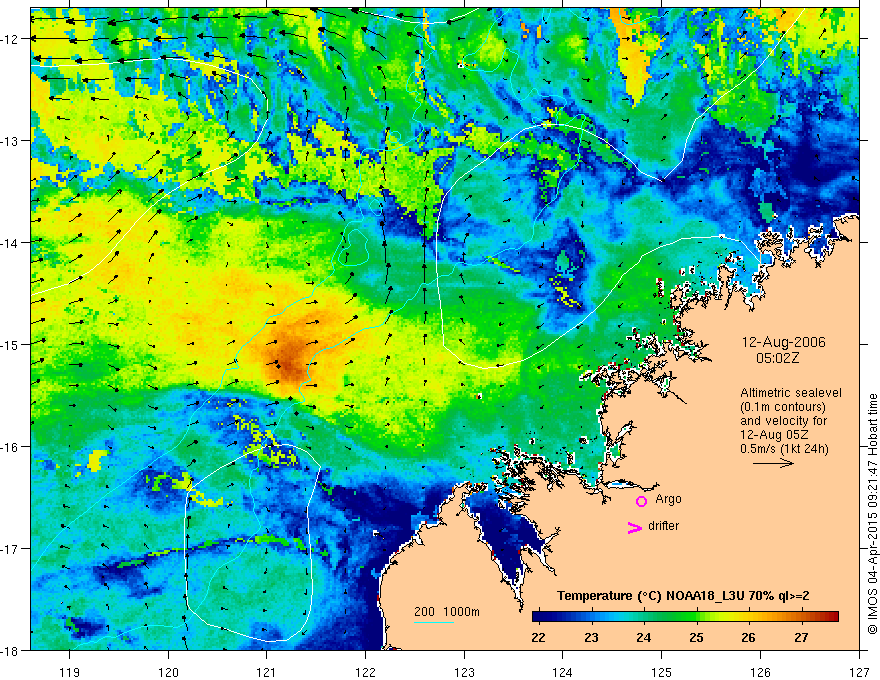880x680 pixels.
Task: Click the '0.5m/s (1kt 24h)' text
Action: [x=785, y=449]
